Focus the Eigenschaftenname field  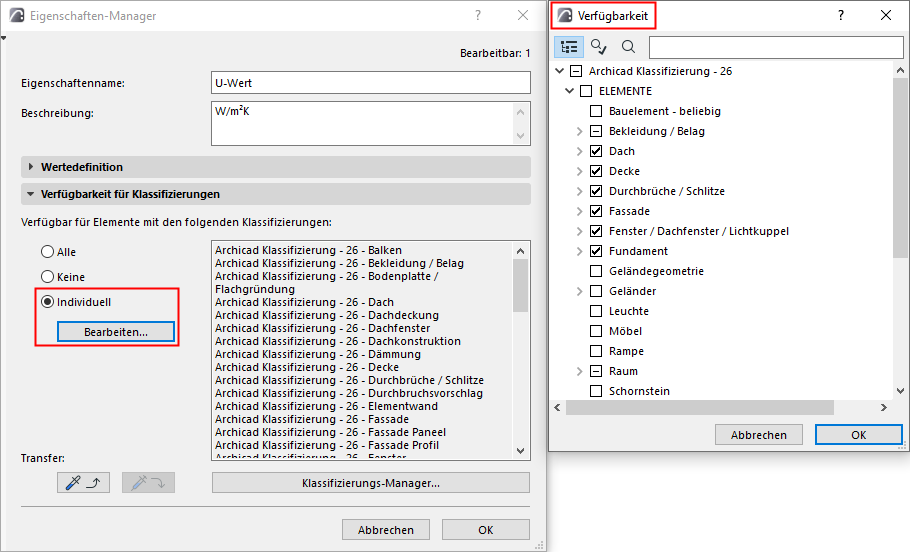tap(371, 83)
